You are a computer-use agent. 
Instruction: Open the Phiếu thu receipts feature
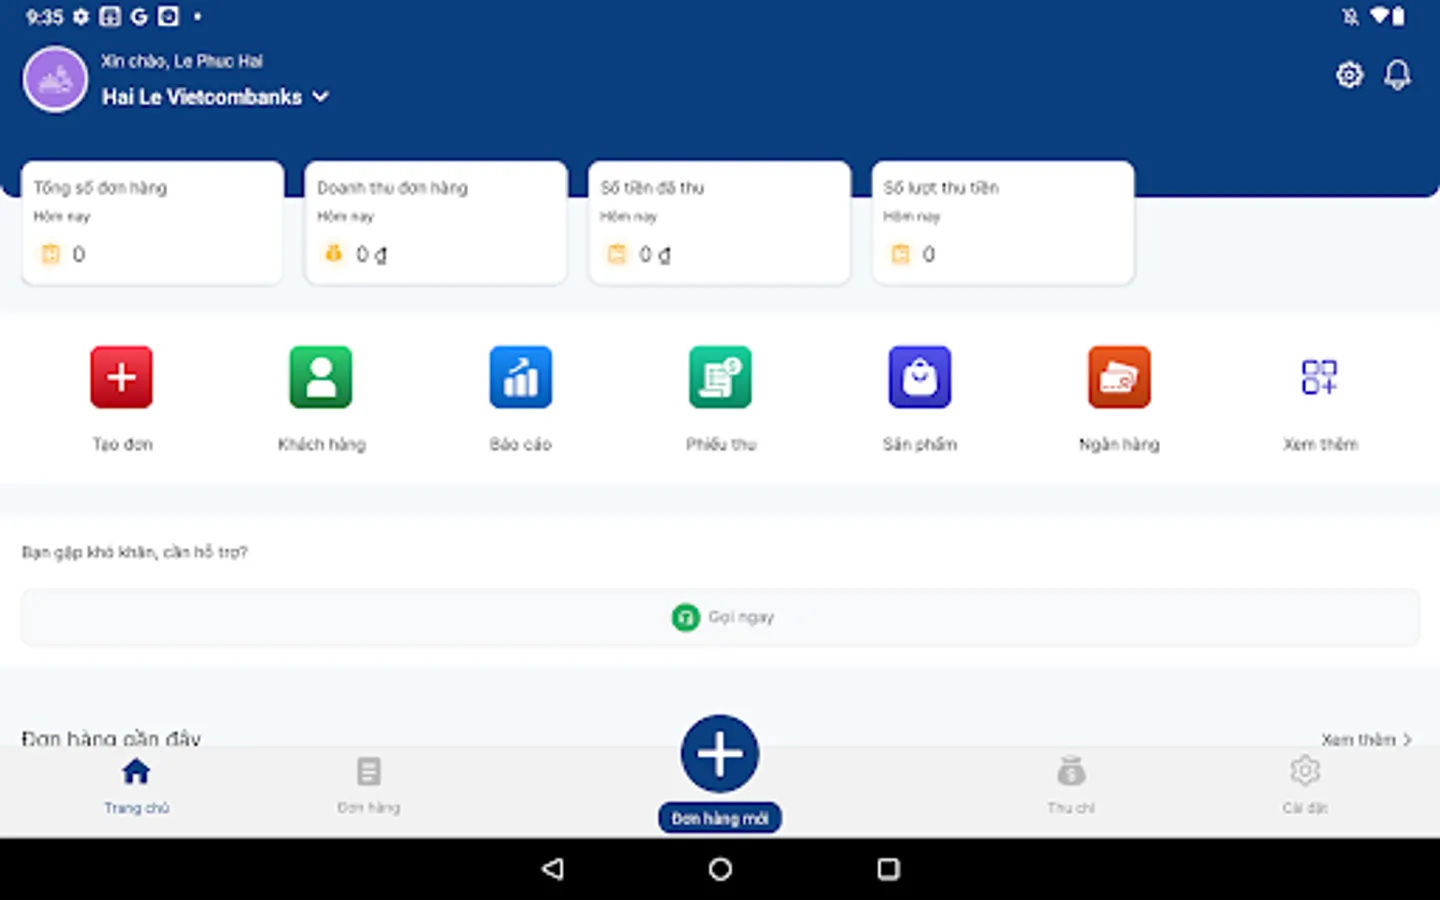pyautogui.click(x=720, y=395)
